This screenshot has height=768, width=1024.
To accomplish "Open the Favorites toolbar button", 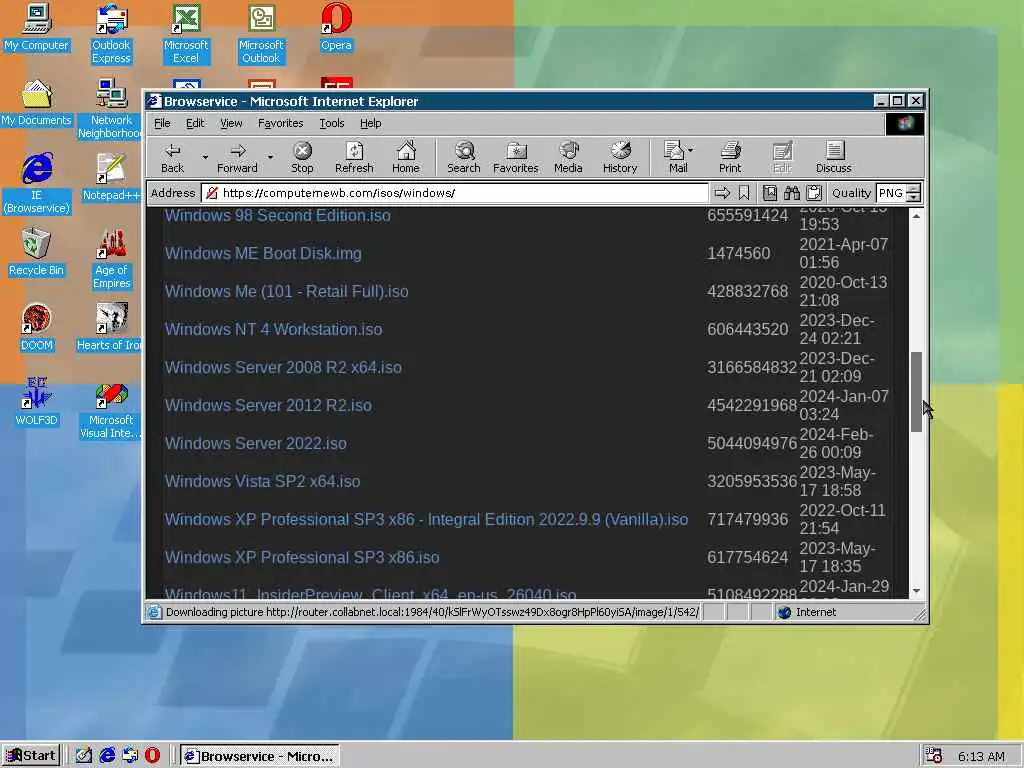I will click(x=516, y=157).
